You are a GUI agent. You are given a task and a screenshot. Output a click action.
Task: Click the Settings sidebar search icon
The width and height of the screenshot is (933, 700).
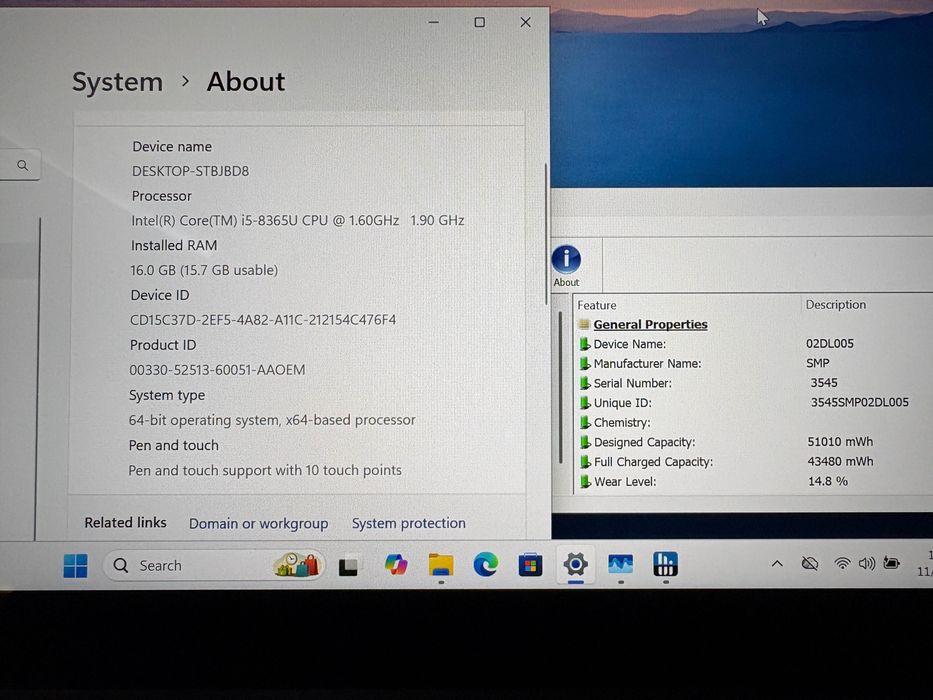click(x=23, y=165)
